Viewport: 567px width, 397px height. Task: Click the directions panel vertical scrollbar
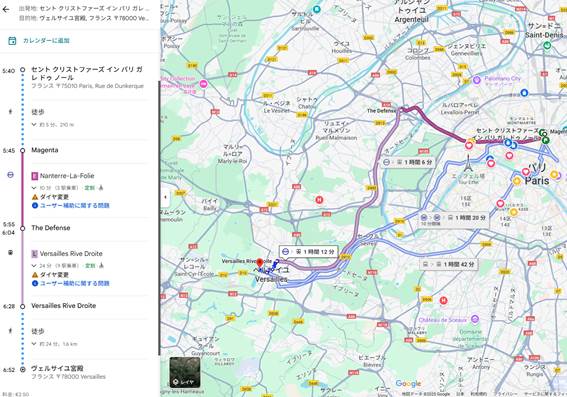tap(159, 217)
